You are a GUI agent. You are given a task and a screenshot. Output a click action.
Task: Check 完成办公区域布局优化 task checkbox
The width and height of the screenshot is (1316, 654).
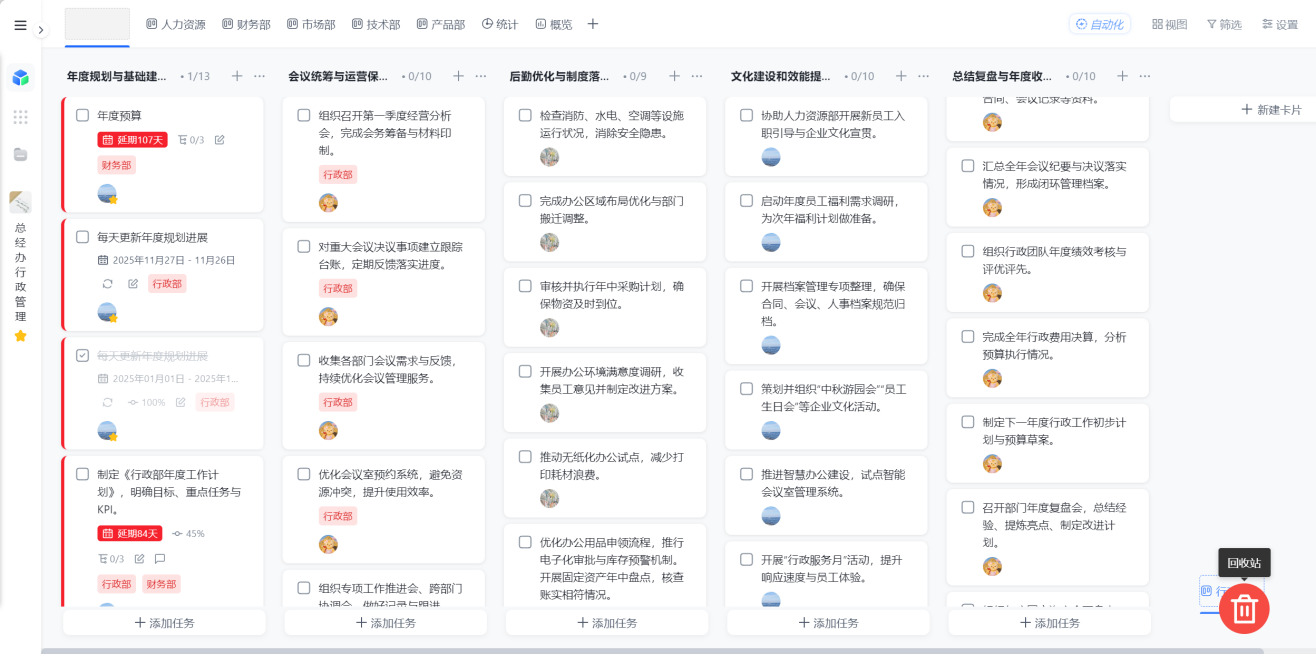point(525,200)
